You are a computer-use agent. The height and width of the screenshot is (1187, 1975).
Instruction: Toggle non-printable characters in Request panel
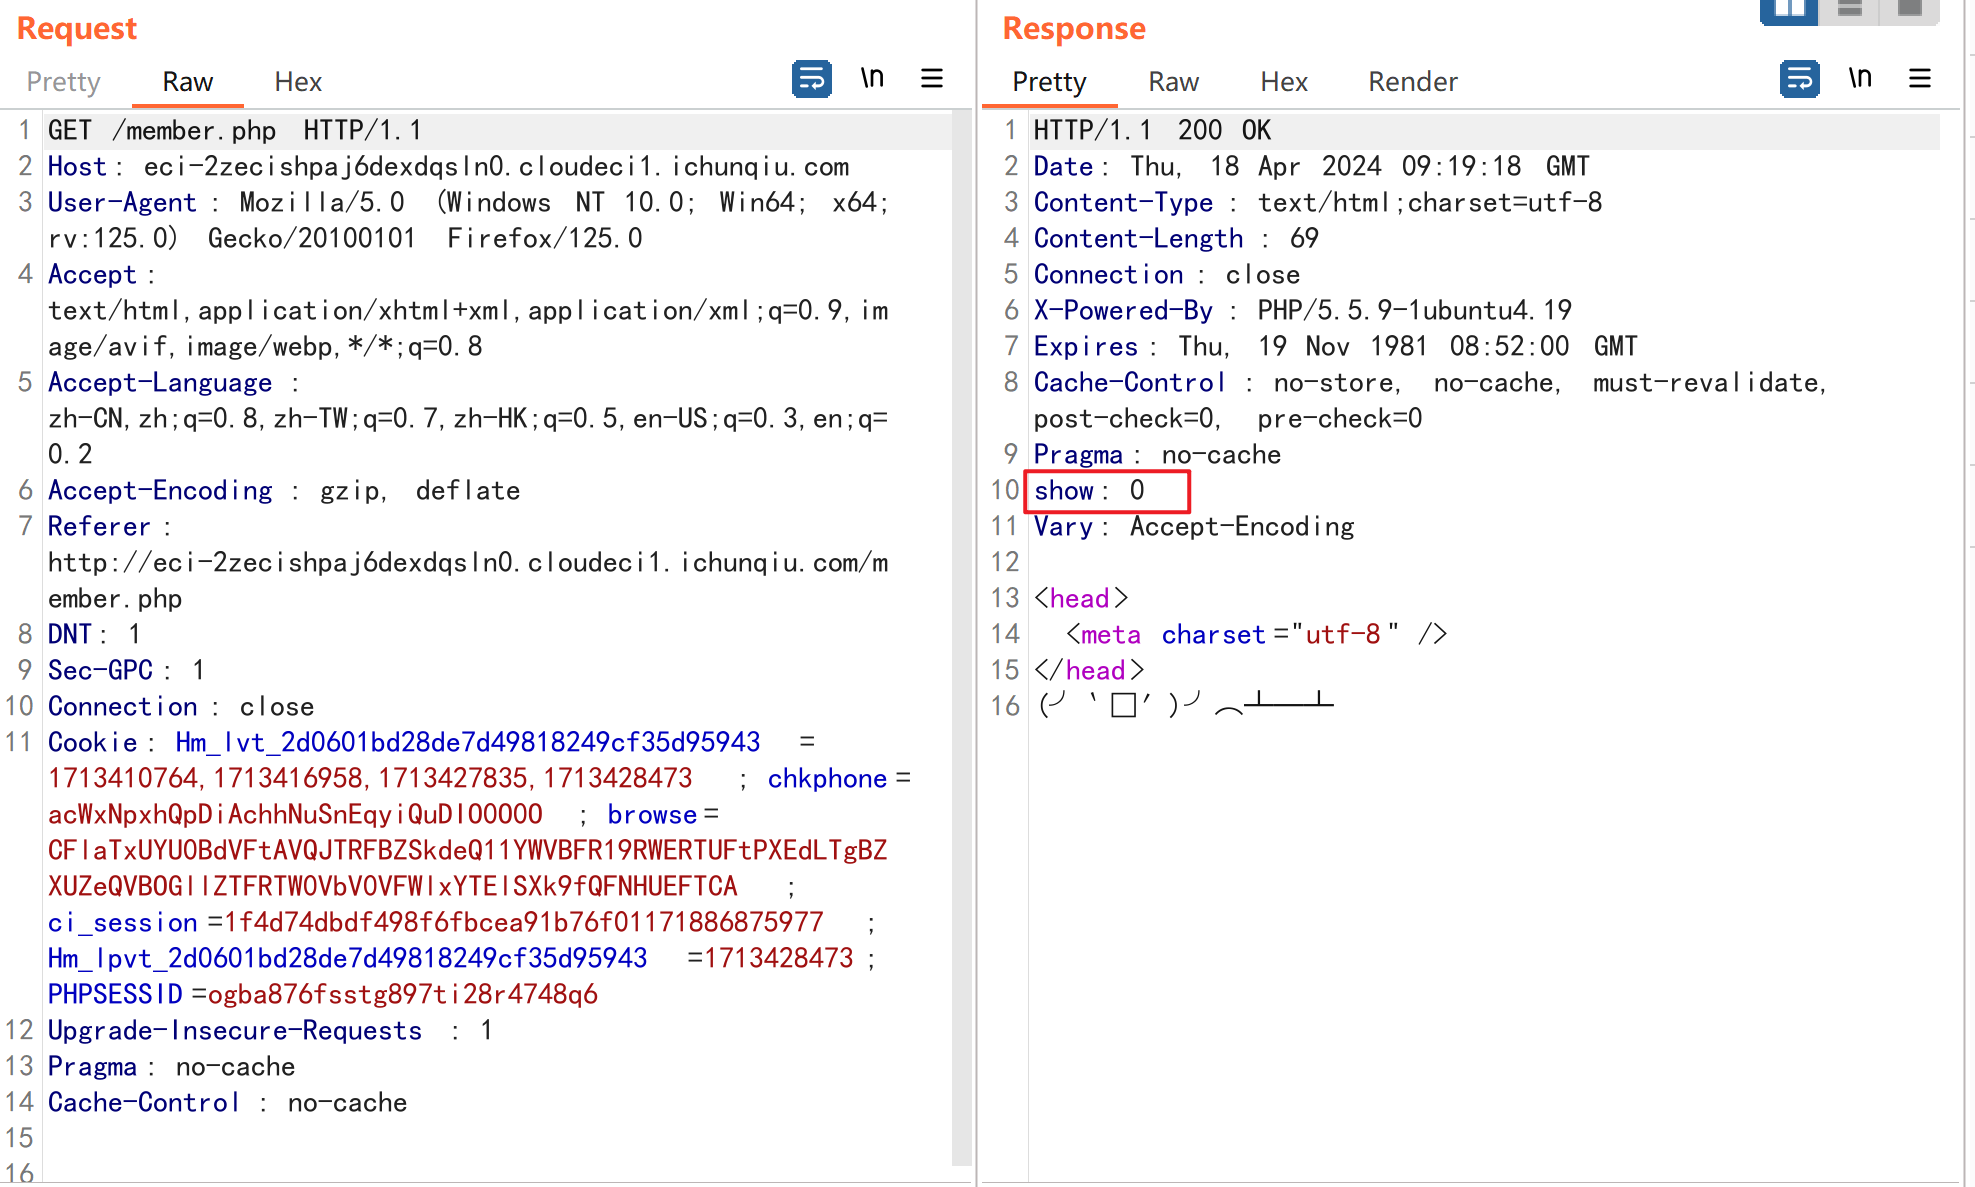(872, 79)
